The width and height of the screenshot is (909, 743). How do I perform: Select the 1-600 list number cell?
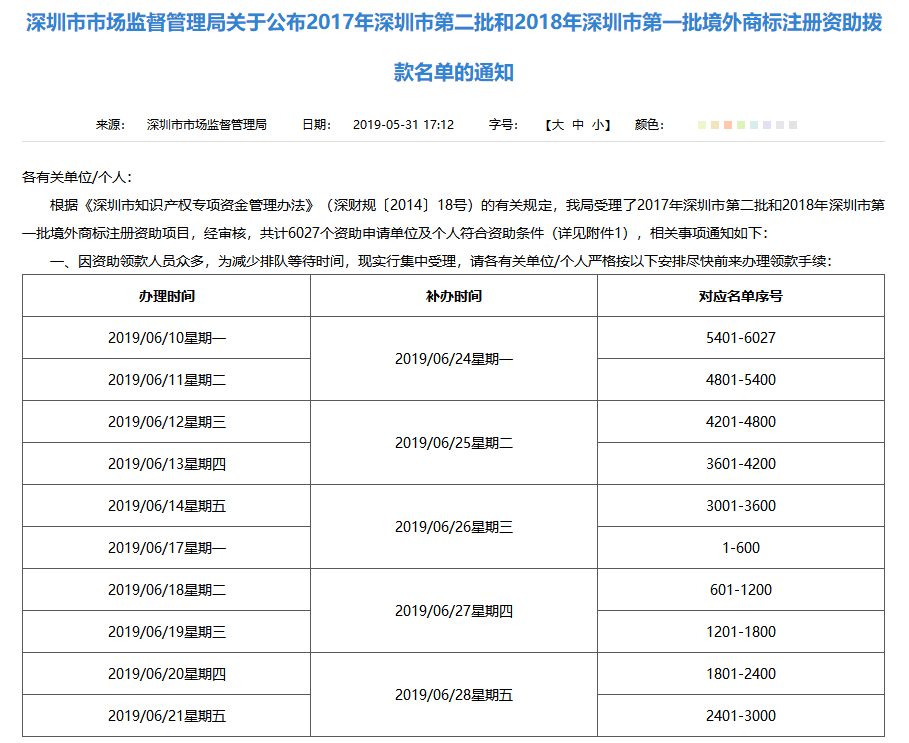pos(740,548)
